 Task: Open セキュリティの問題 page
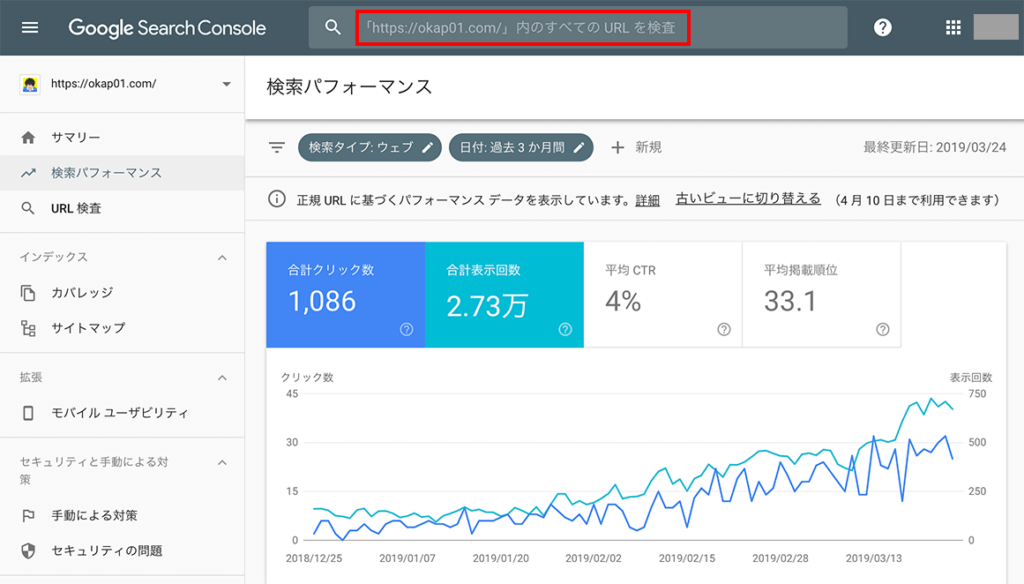(x=122, y=551)
